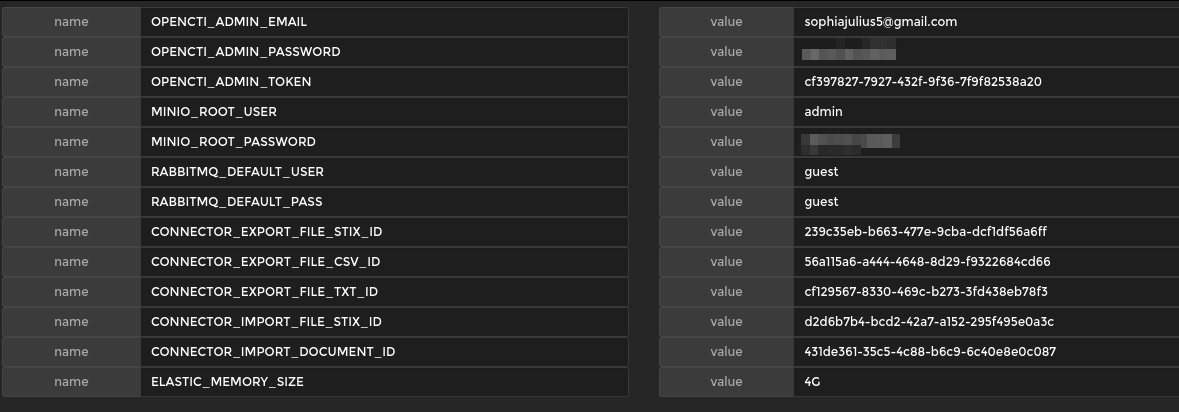Click the CONNECTOR_EXPORT_FILE_STIX_ID name field
The image size is (1179, 412).
click(384, 232)
